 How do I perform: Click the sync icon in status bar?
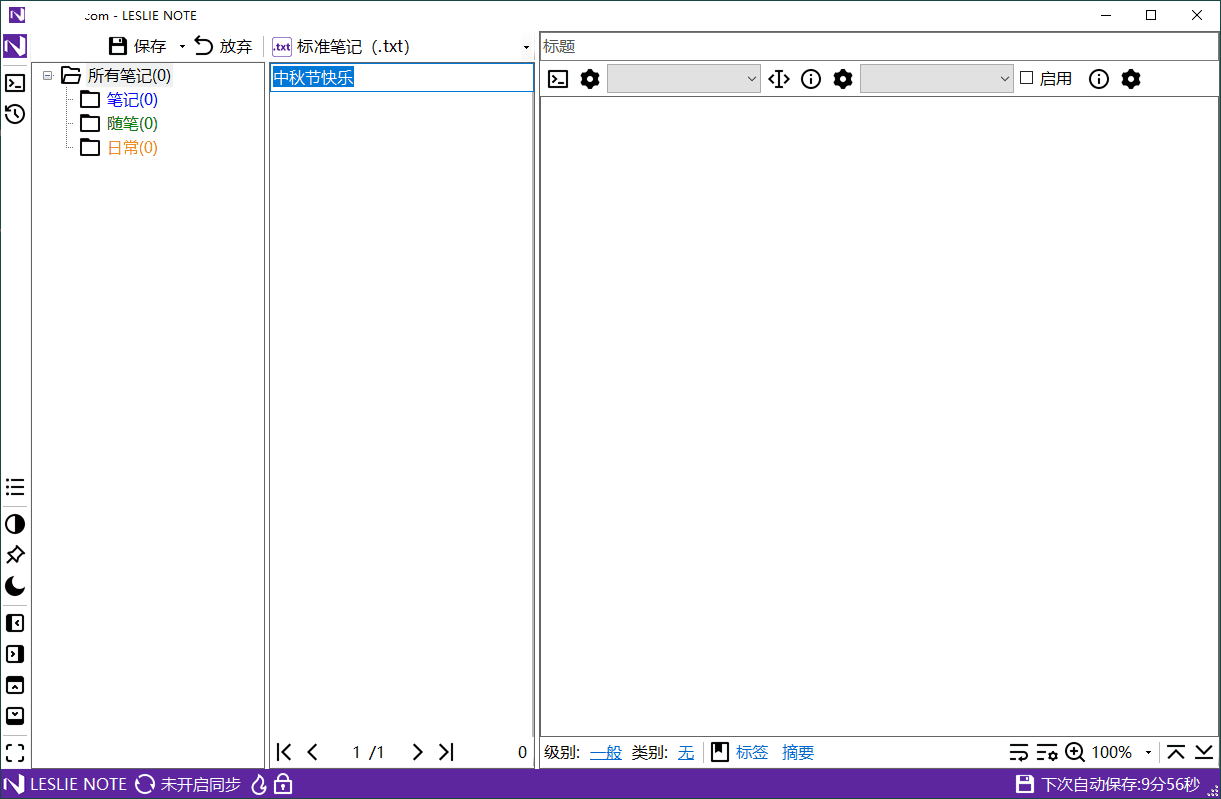pyautogui.click(x=145, y=784)
